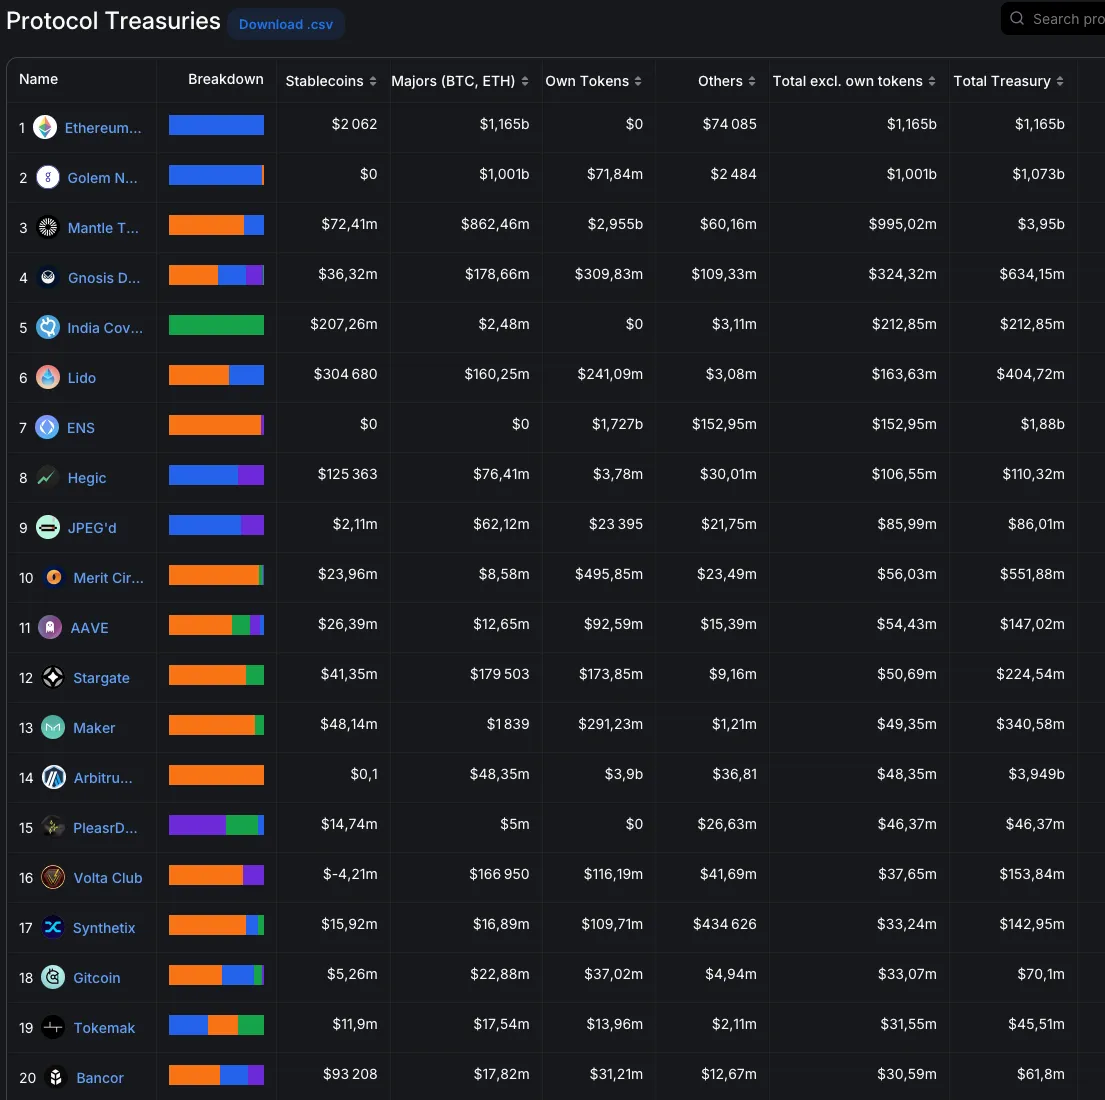This screenshot has width=1105, height=1100.
Task: Download the treasuries .csv file
Action: point(285,24)
